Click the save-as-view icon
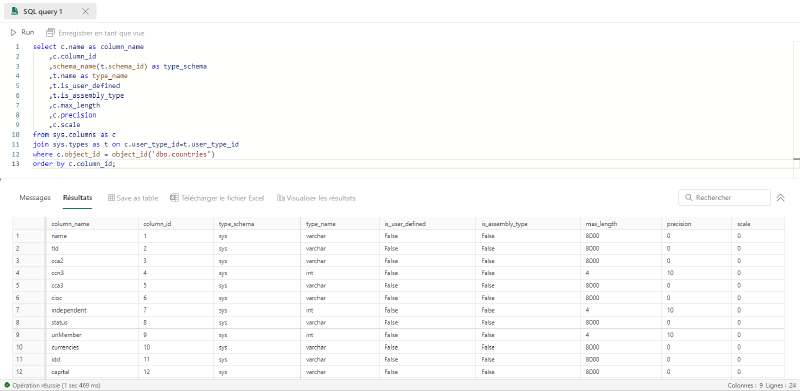The height and width of the screenshot is (391, 800). point(50,33)
